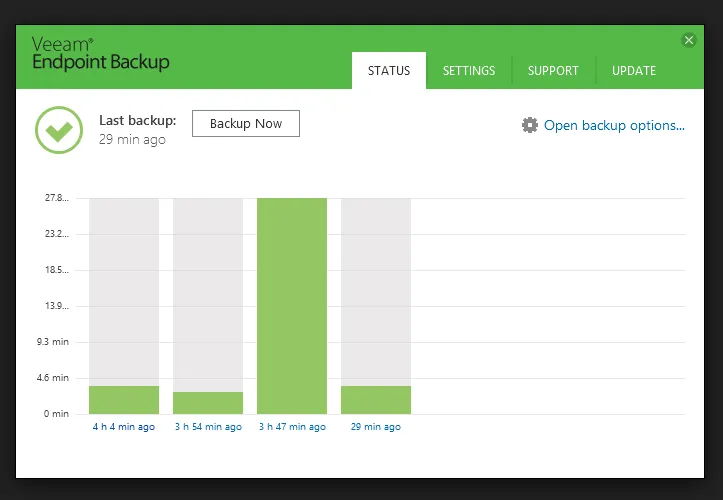Viewport: 723px width, 500px height.
Task: Go to the SUPPORT tab
Action: (x=553, y=71)
